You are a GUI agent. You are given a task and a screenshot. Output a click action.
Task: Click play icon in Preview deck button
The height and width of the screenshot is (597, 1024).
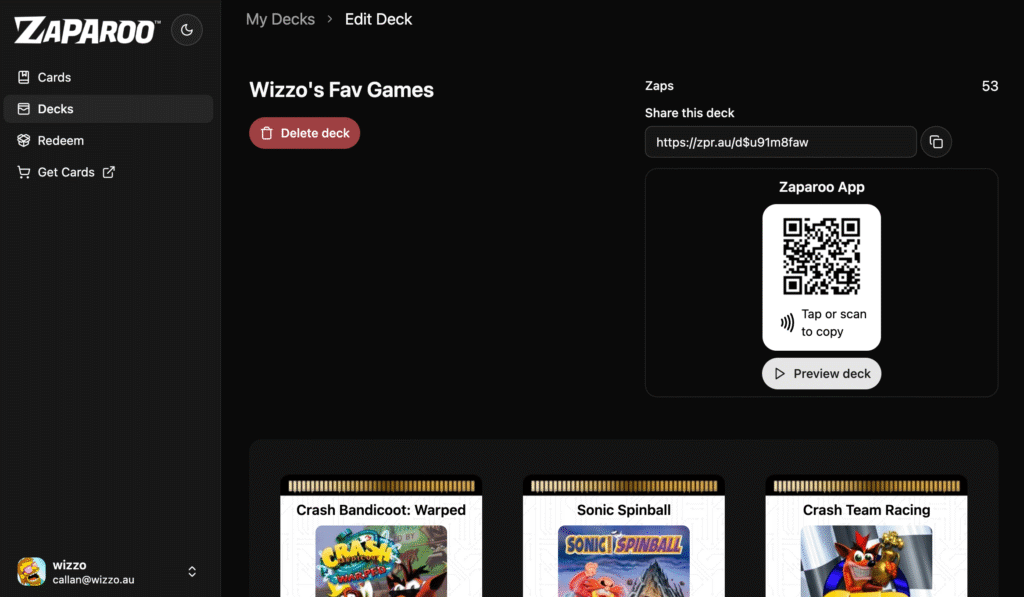[780, 374]
